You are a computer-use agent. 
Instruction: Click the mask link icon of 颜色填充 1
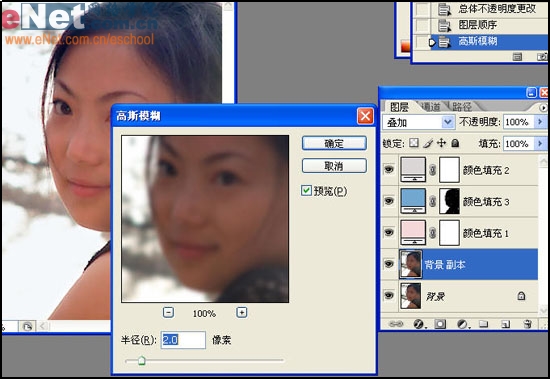click(x=432, y=233)
